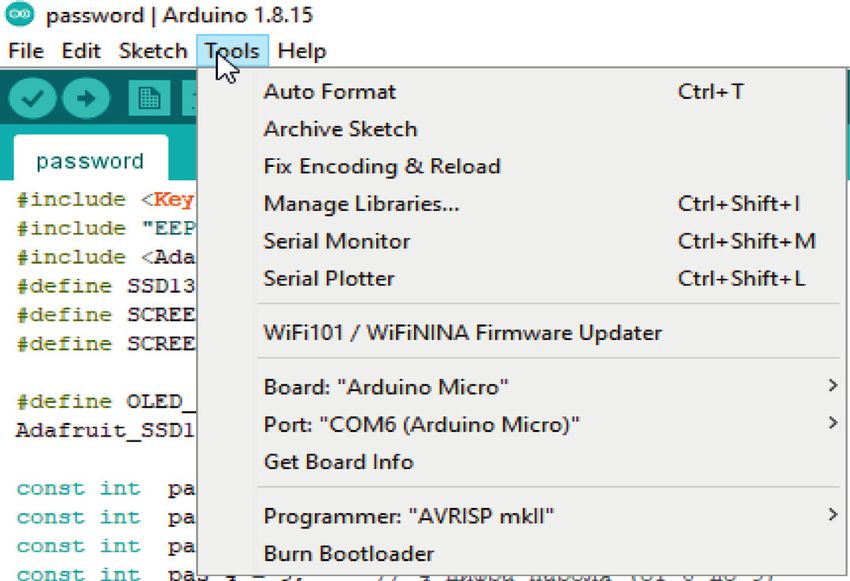Open the Sketch menu
The image size is (850, 581).
[x=153, y=51]
